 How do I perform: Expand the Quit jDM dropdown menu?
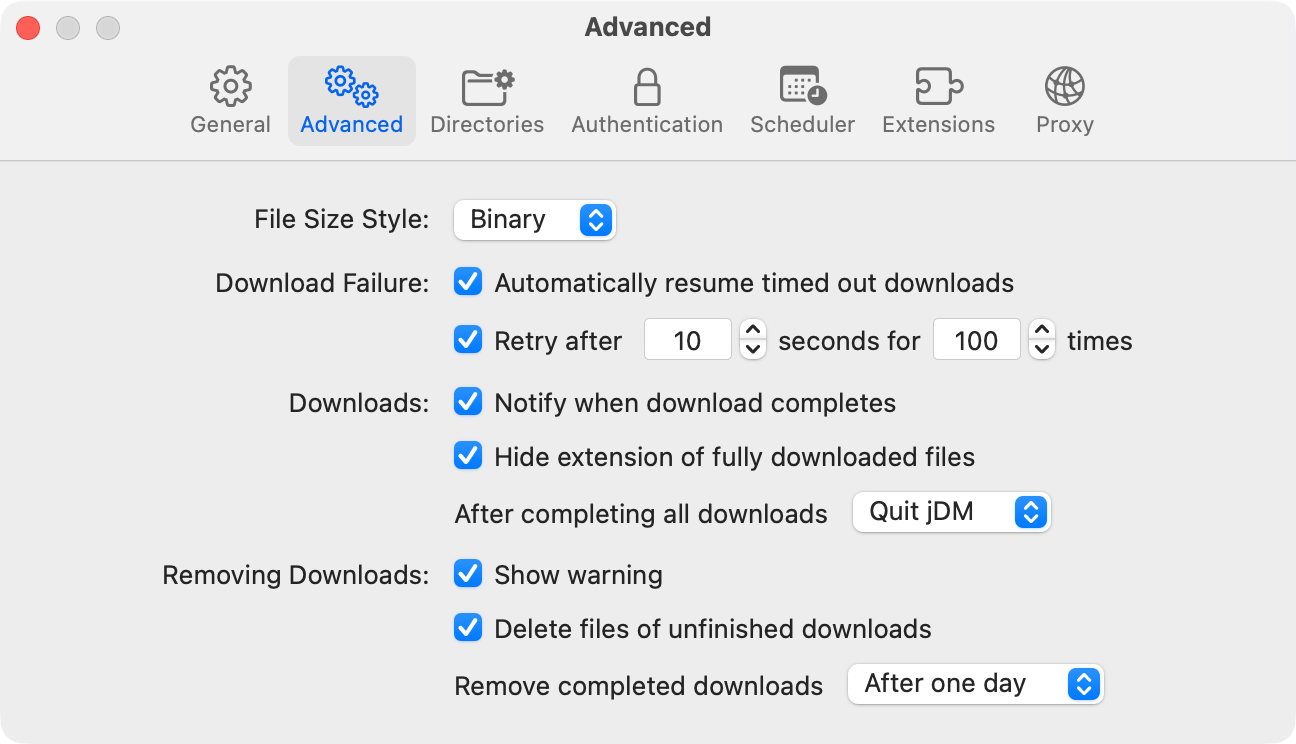[x=951, y=512]
